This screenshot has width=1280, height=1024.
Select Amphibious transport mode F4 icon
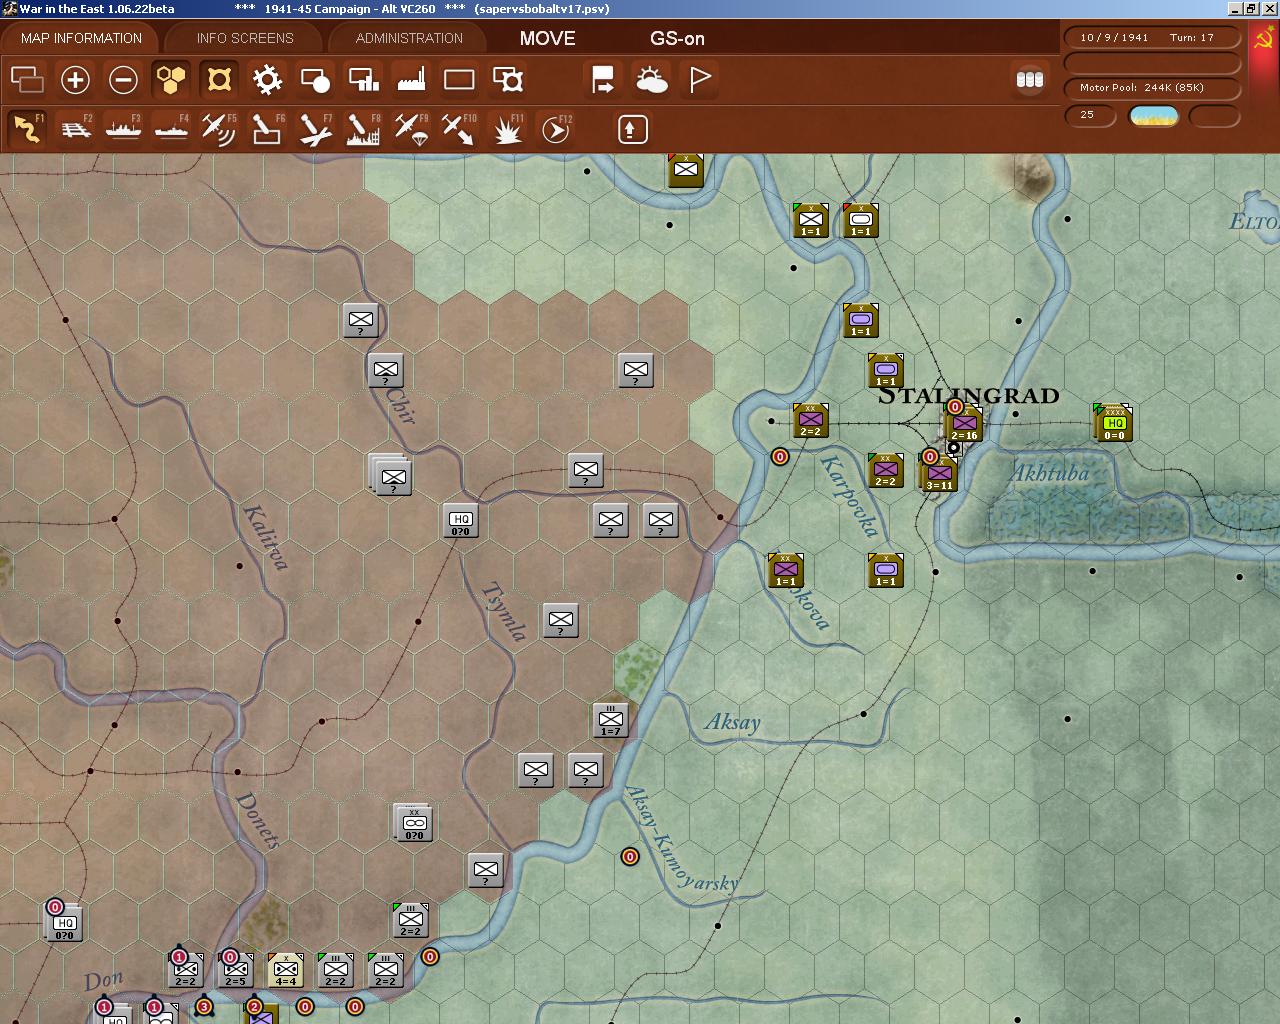click(171, 129)
